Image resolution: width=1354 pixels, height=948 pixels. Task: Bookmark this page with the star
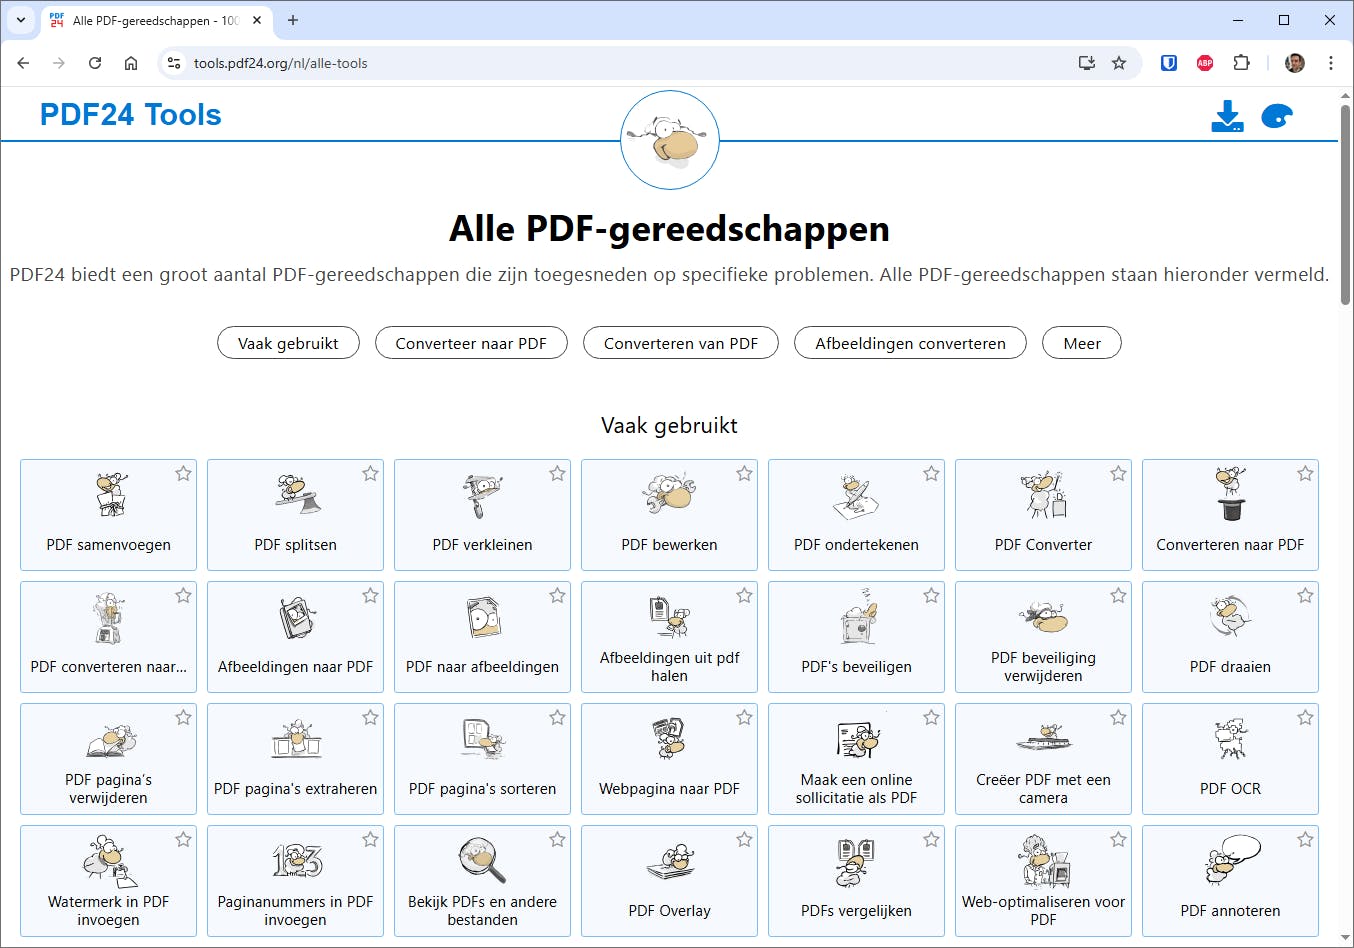pos(1119,63)
